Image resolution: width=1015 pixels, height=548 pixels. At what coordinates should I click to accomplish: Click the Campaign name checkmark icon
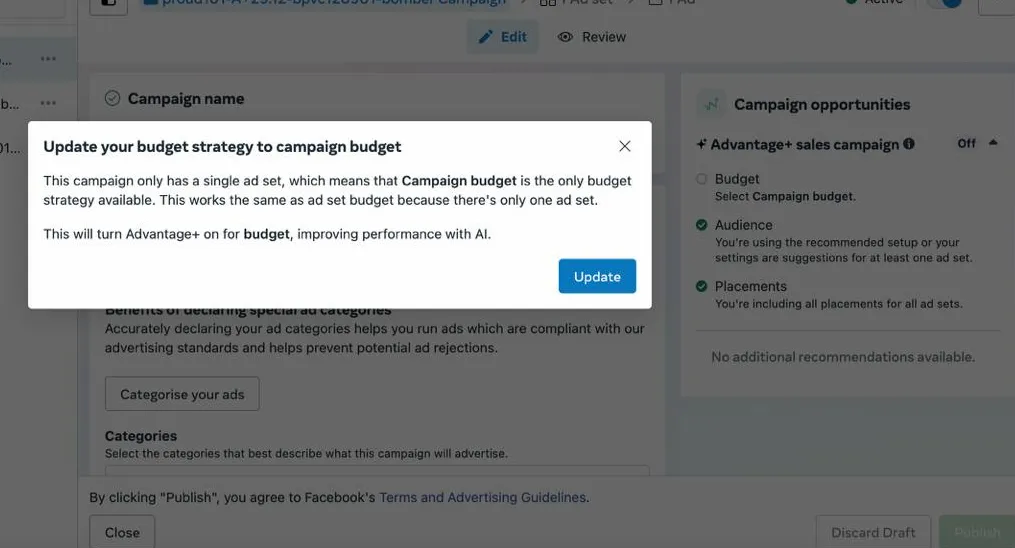(x=113, y=98)
